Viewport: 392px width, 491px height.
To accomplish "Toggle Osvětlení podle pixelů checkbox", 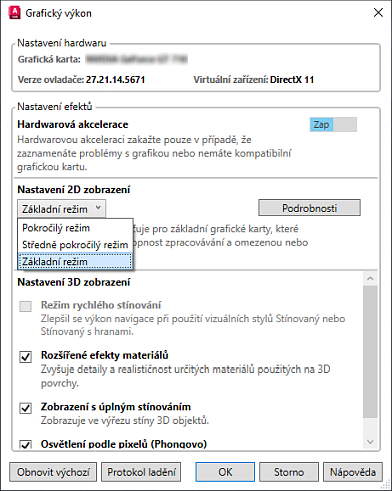I will (26, 445).
